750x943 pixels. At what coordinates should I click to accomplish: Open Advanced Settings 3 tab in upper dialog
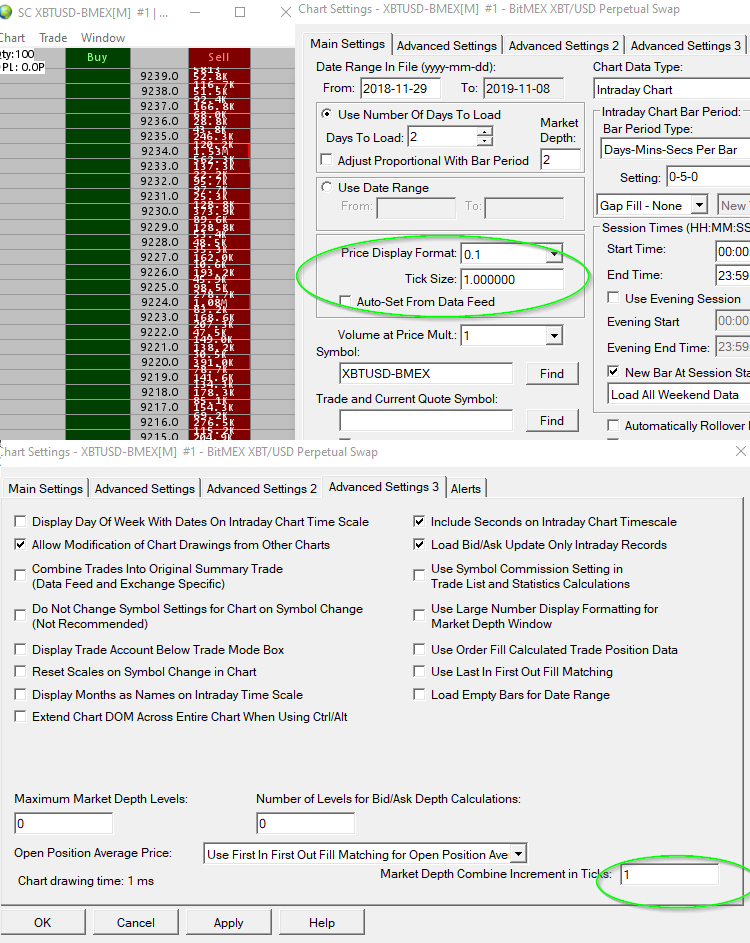686,46
